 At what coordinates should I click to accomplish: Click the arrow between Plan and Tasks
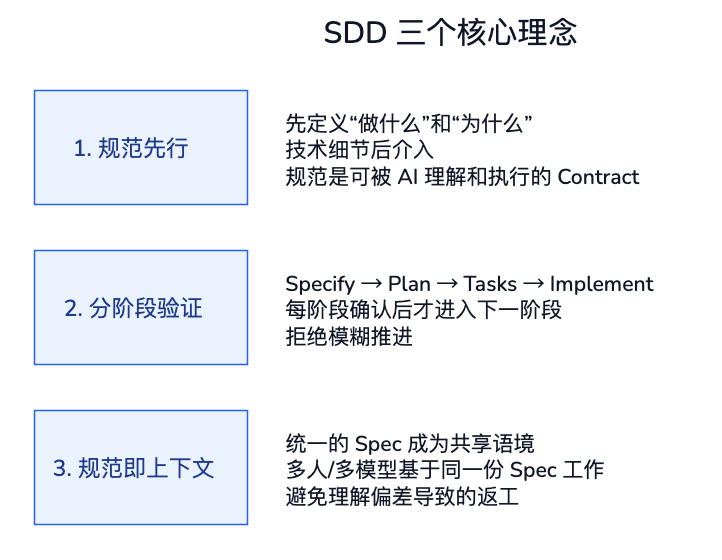pos(447,285)
